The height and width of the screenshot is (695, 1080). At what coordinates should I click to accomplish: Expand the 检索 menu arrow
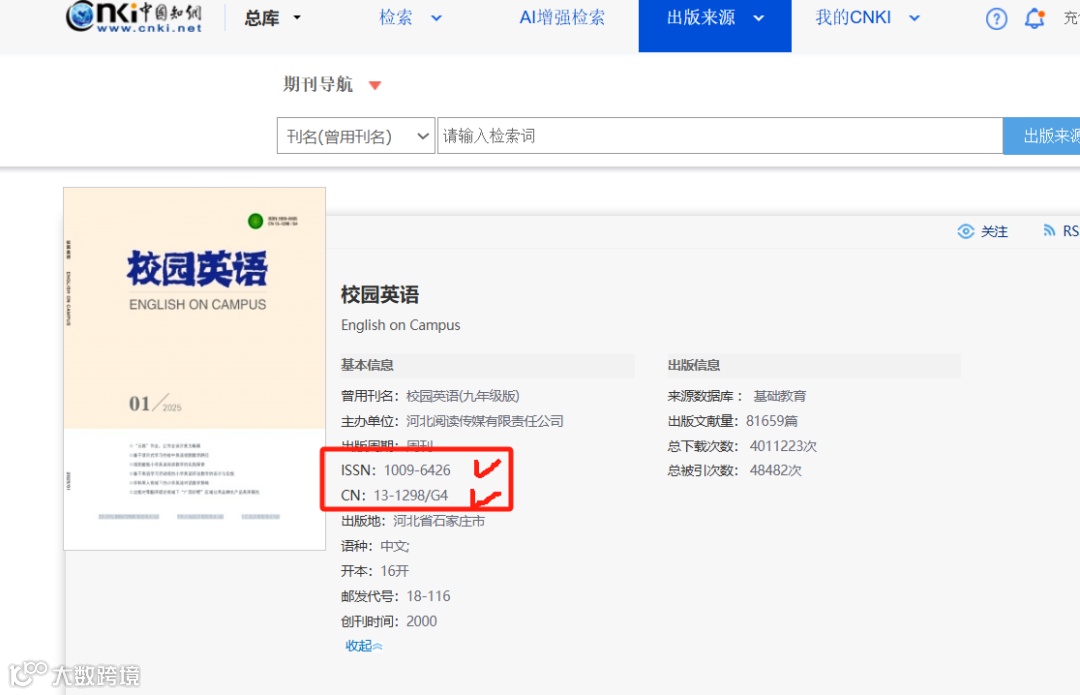436,19
